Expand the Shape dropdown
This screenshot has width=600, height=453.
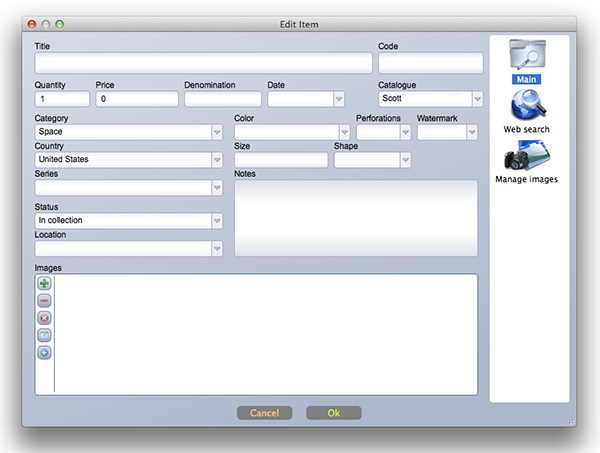click(406, 160)
